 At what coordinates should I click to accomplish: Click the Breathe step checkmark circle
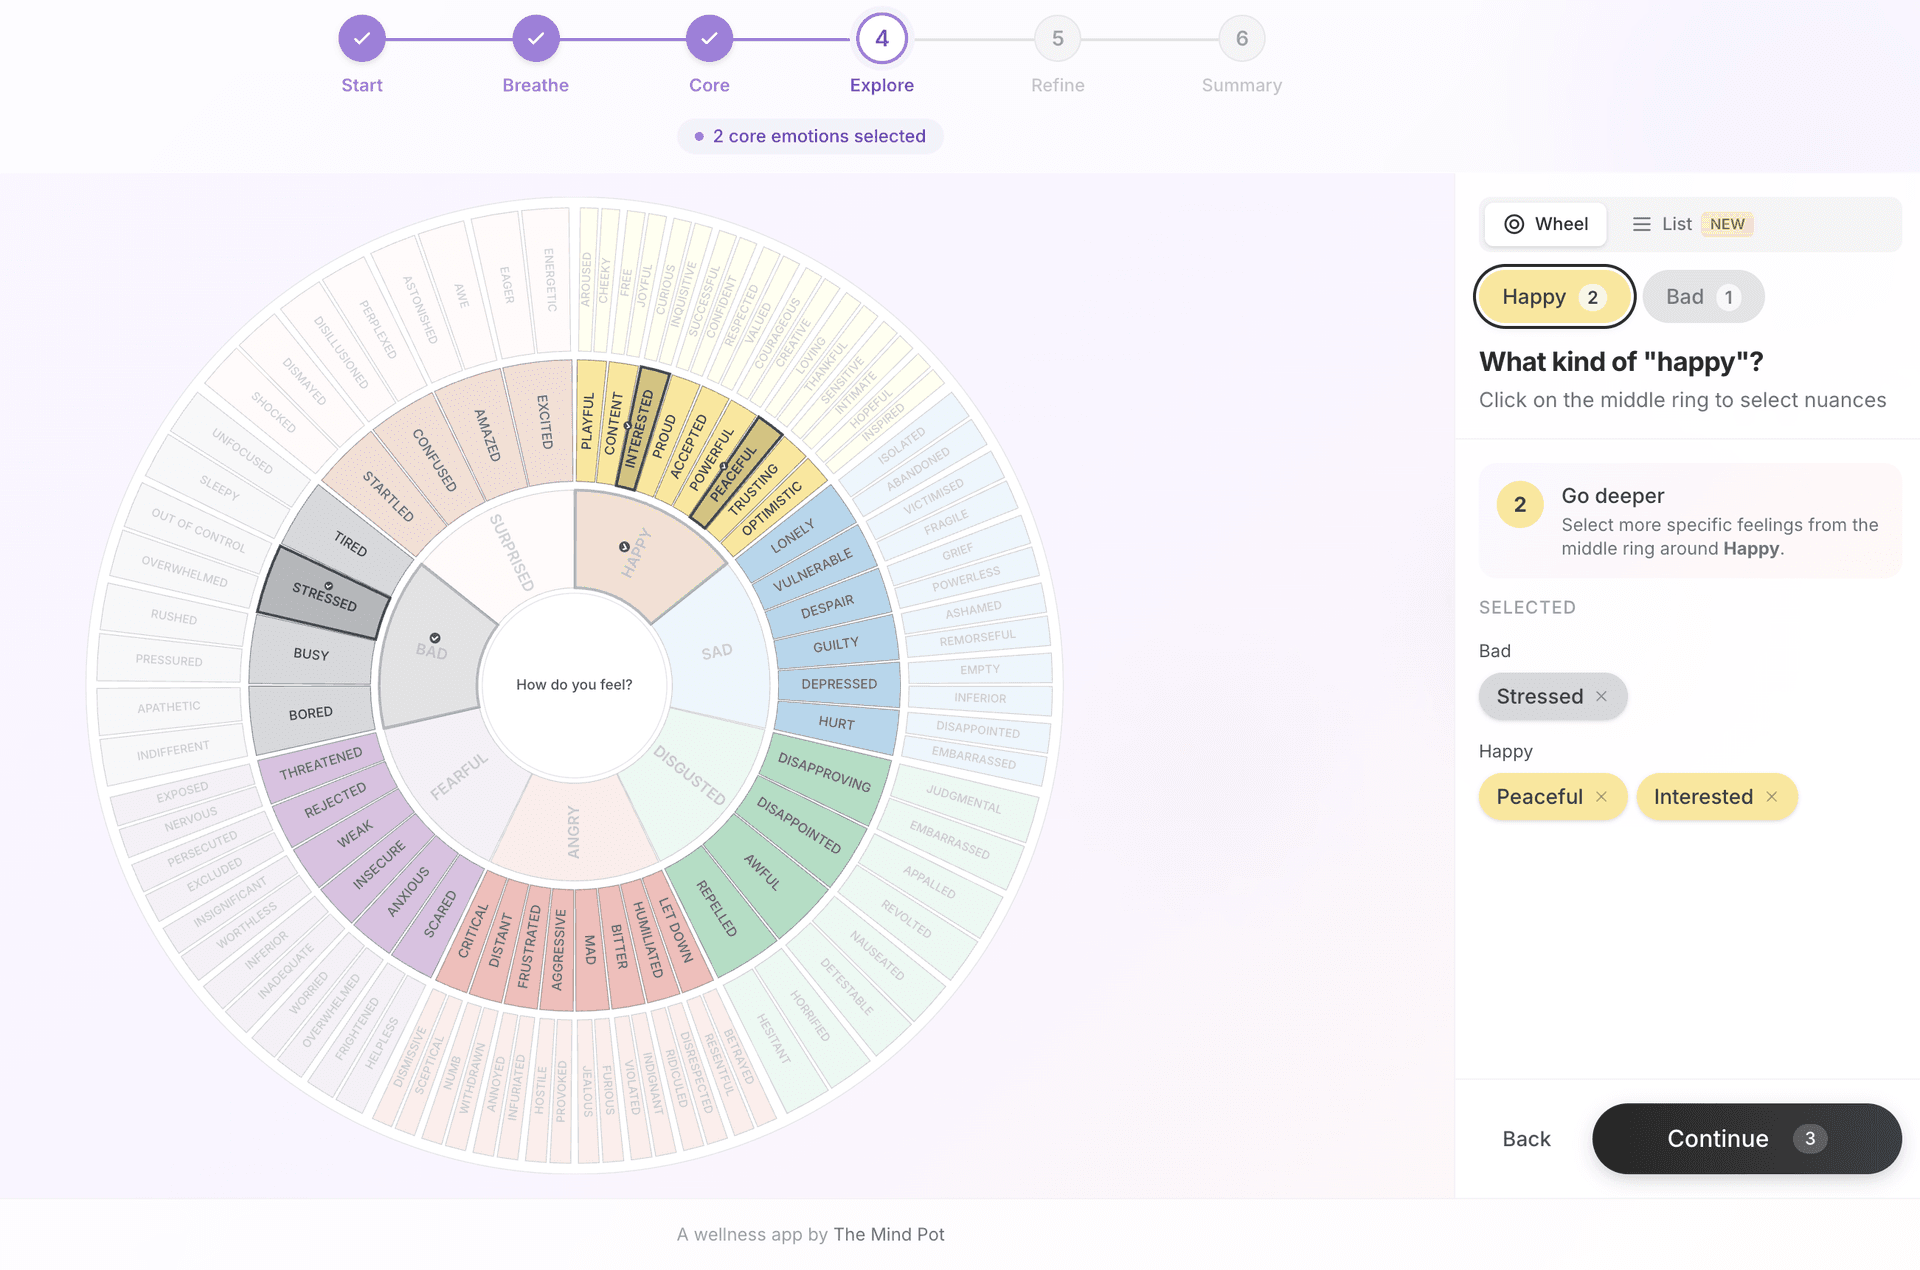[x=536, y=39]
